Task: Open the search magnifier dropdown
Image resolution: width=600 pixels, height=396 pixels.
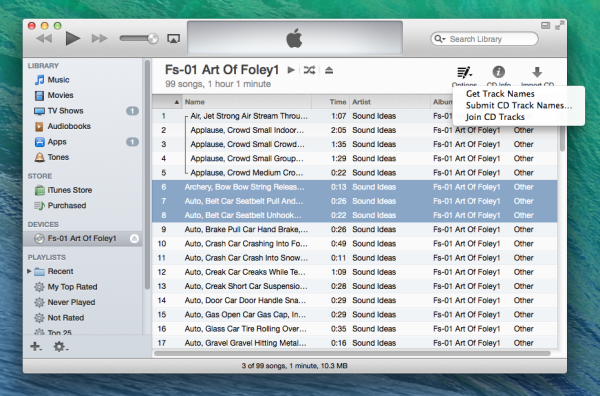Action: 440,39
